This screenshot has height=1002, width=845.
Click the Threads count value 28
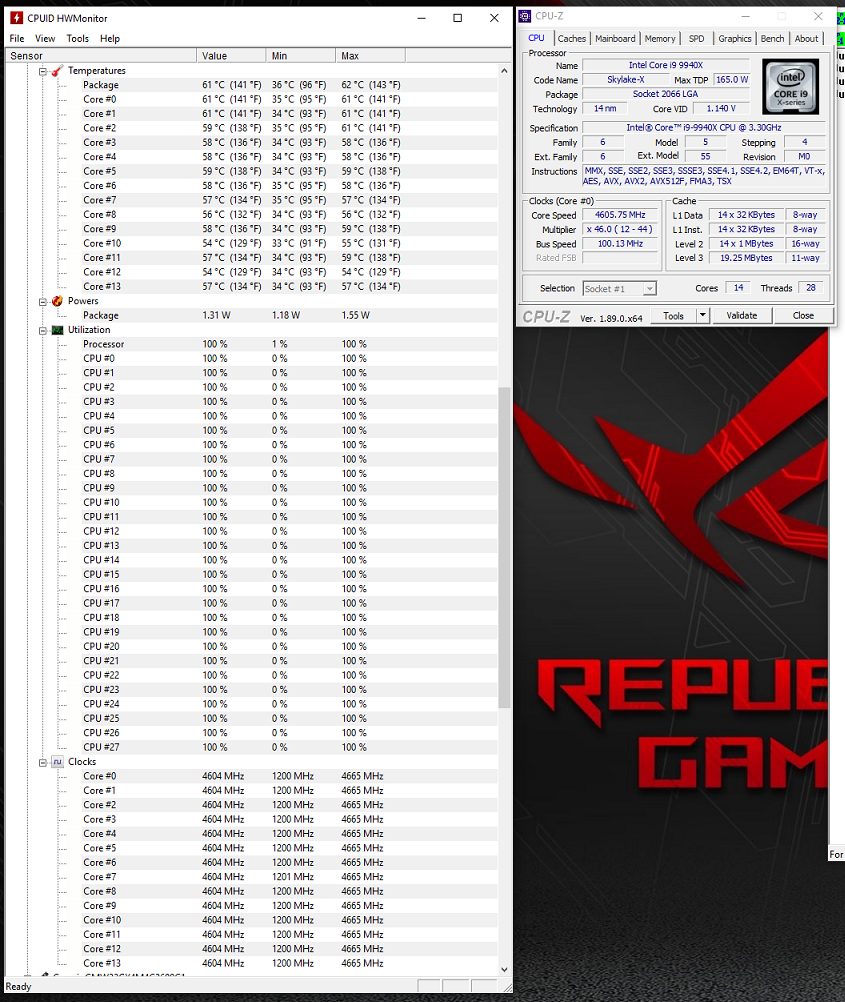810,288
